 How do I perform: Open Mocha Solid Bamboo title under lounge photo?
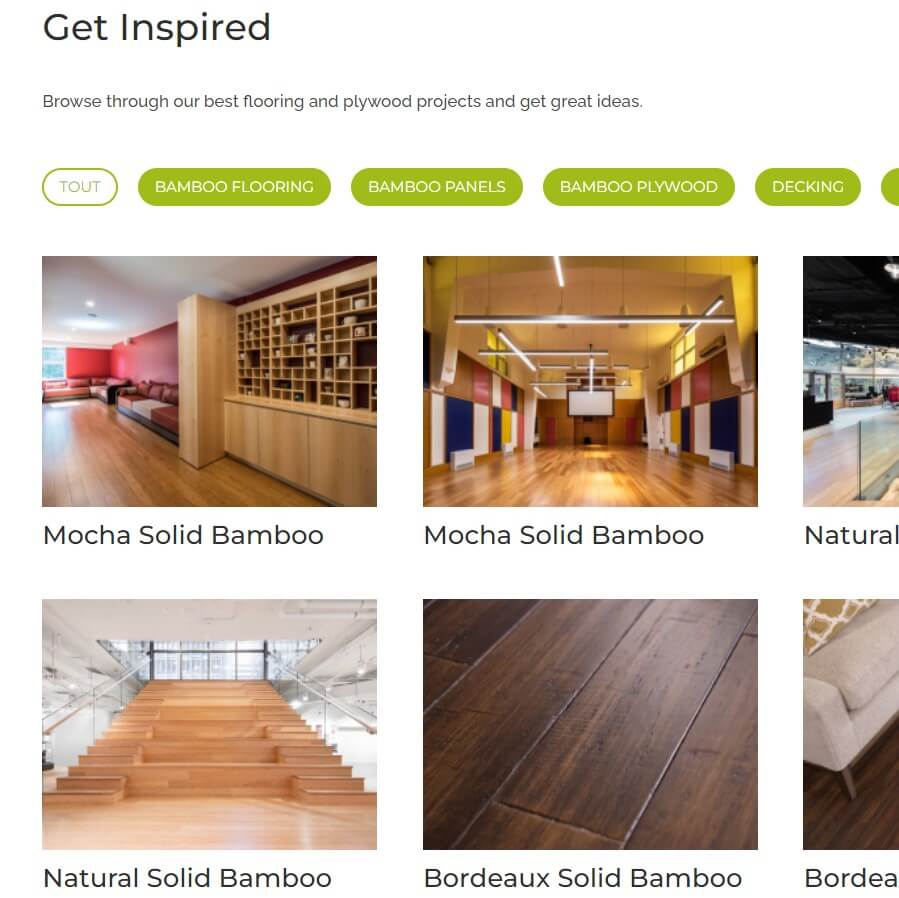click(183, 536)
